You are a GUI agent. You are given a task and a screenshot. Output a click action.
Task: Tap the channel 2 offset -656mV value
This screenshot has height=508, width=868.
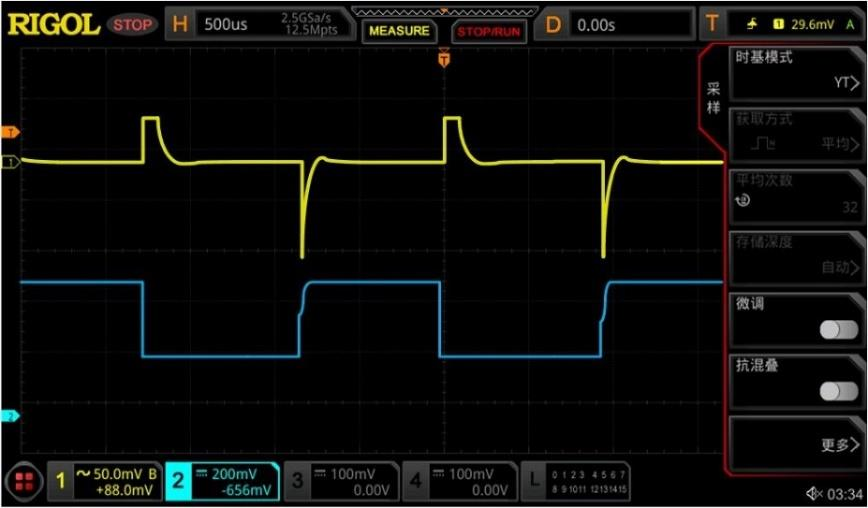coord(246,490)
